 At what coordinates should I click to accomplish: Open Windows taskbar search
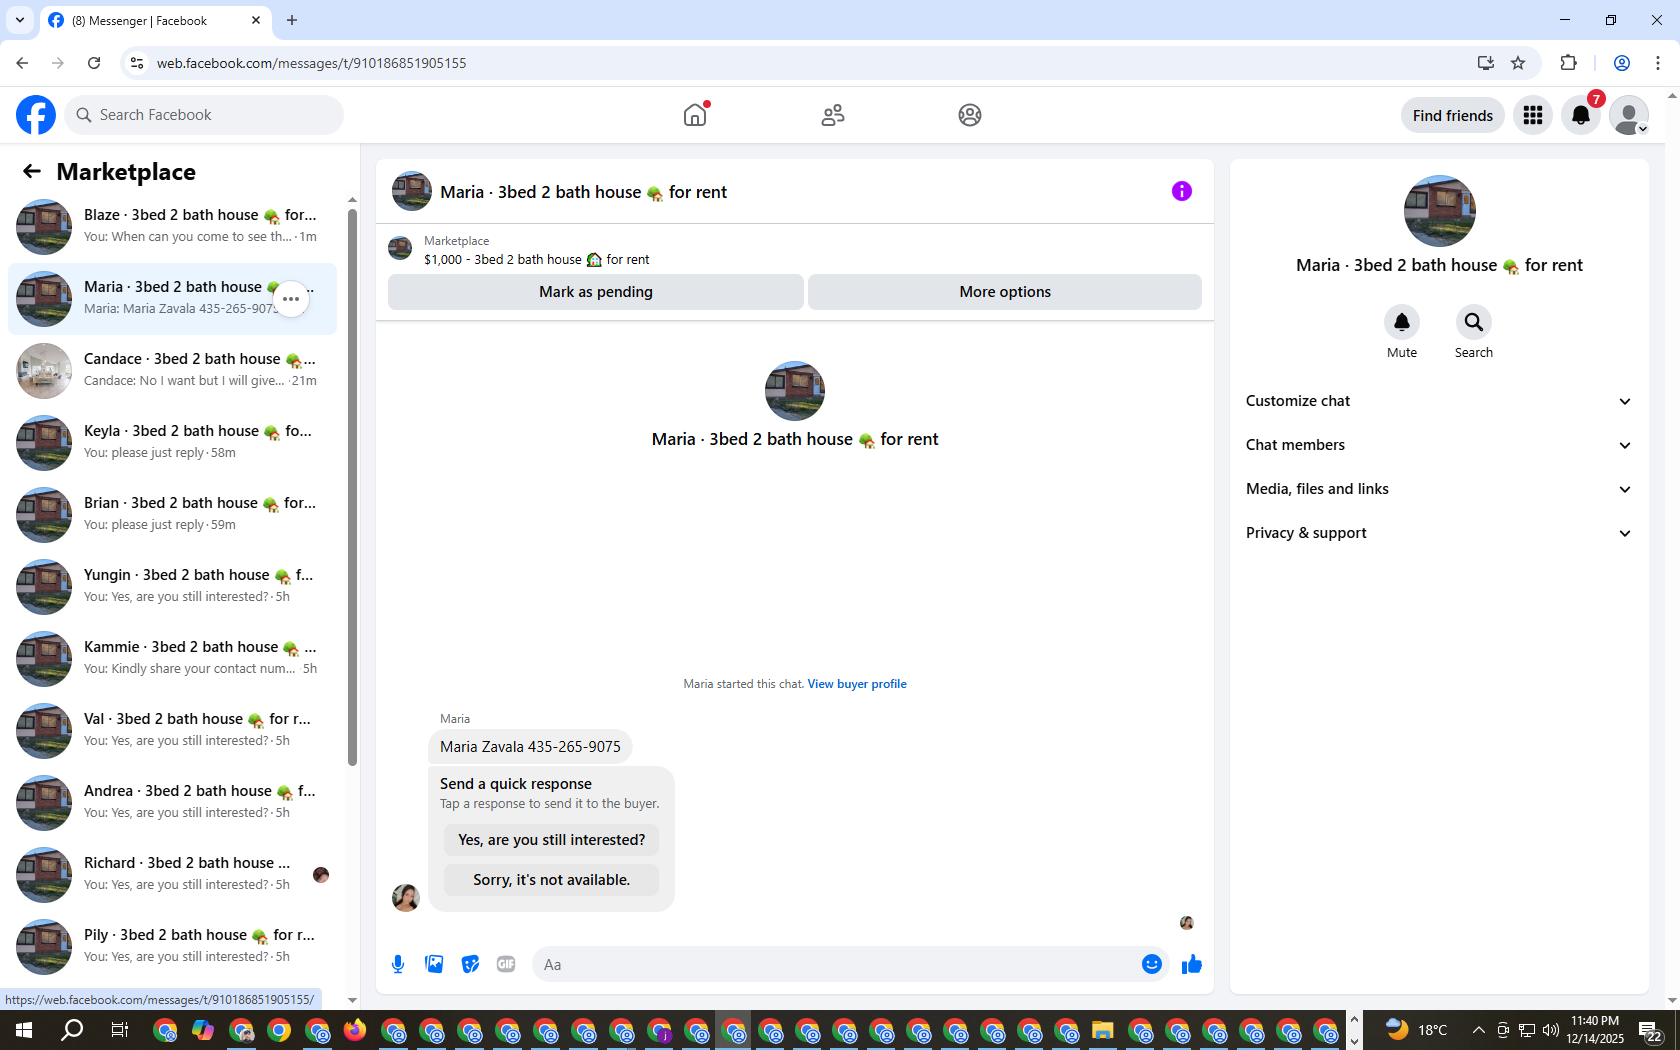[72, 1030]
